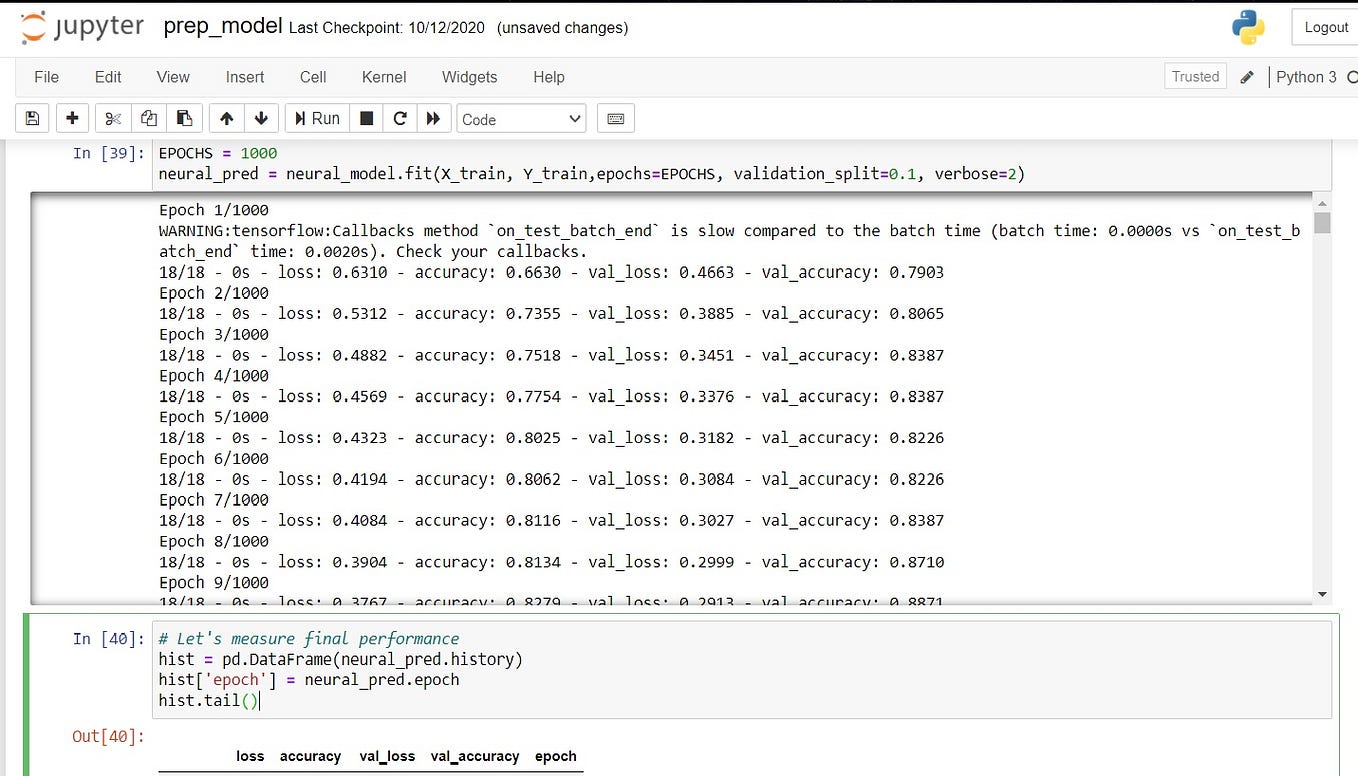Screen dimensions: 1358x776
Task: Open the Cell menu
Action: 312,77
